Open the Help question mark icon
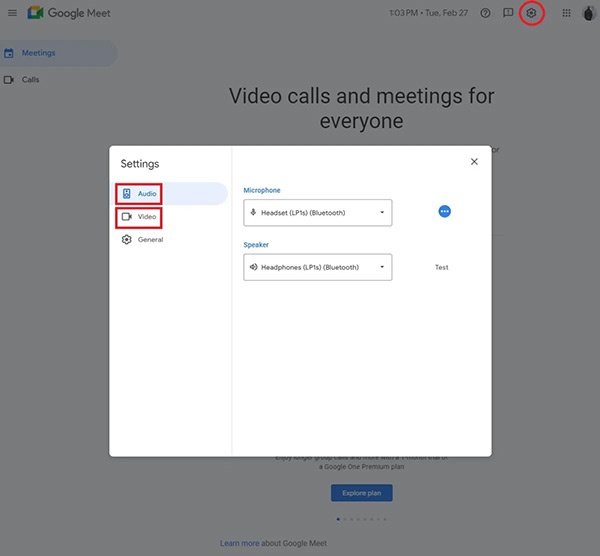The width and height of the screenshot is (600, 556). click(485, 13)
